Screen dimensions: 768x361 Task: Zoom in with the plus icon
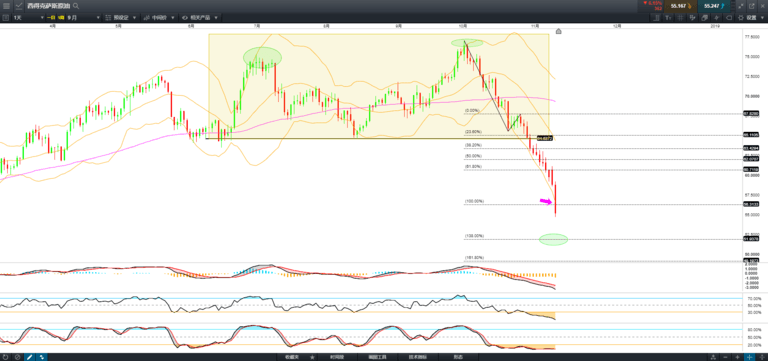(x=737, y=357)
